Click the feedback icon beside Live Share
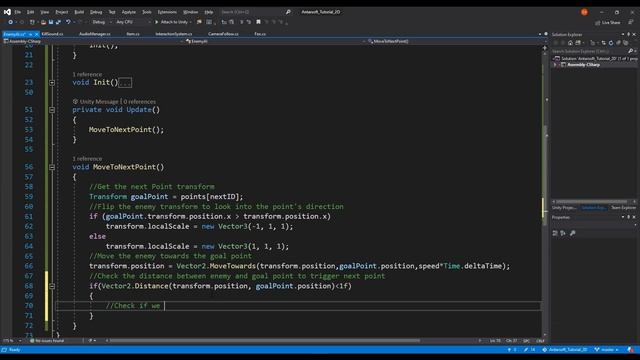Image resolution: width=640 pixels, height=360 pixels. click(631, 22)
